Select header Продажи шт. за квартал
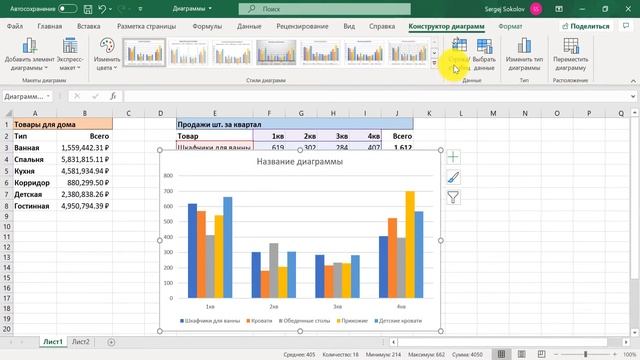The height and width of the screenshot is (360, 640). (294, 124)
